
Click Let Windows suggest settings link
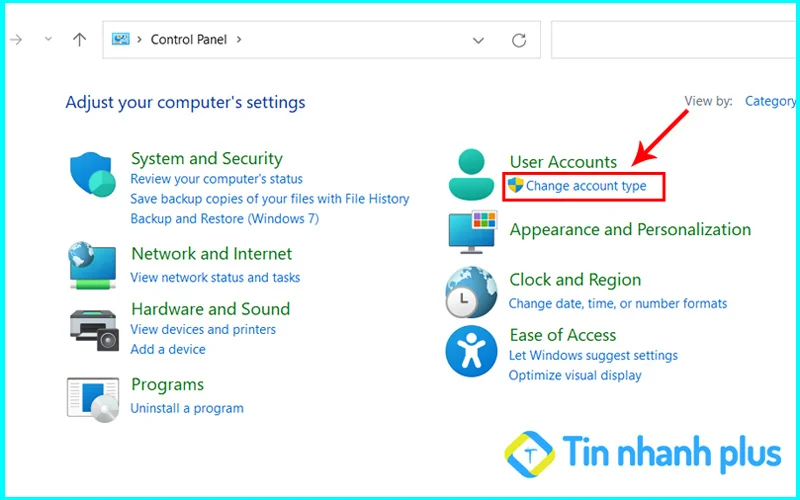(593, 355)
